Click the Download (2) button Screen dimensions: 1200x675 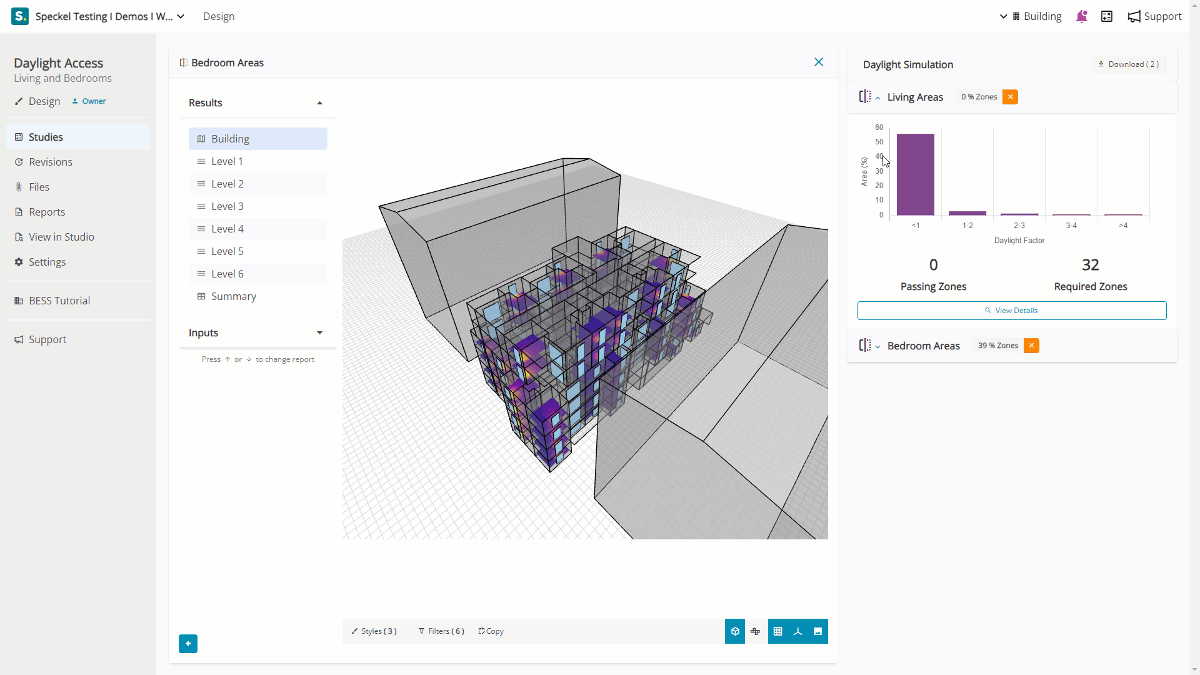point(1128,64)
